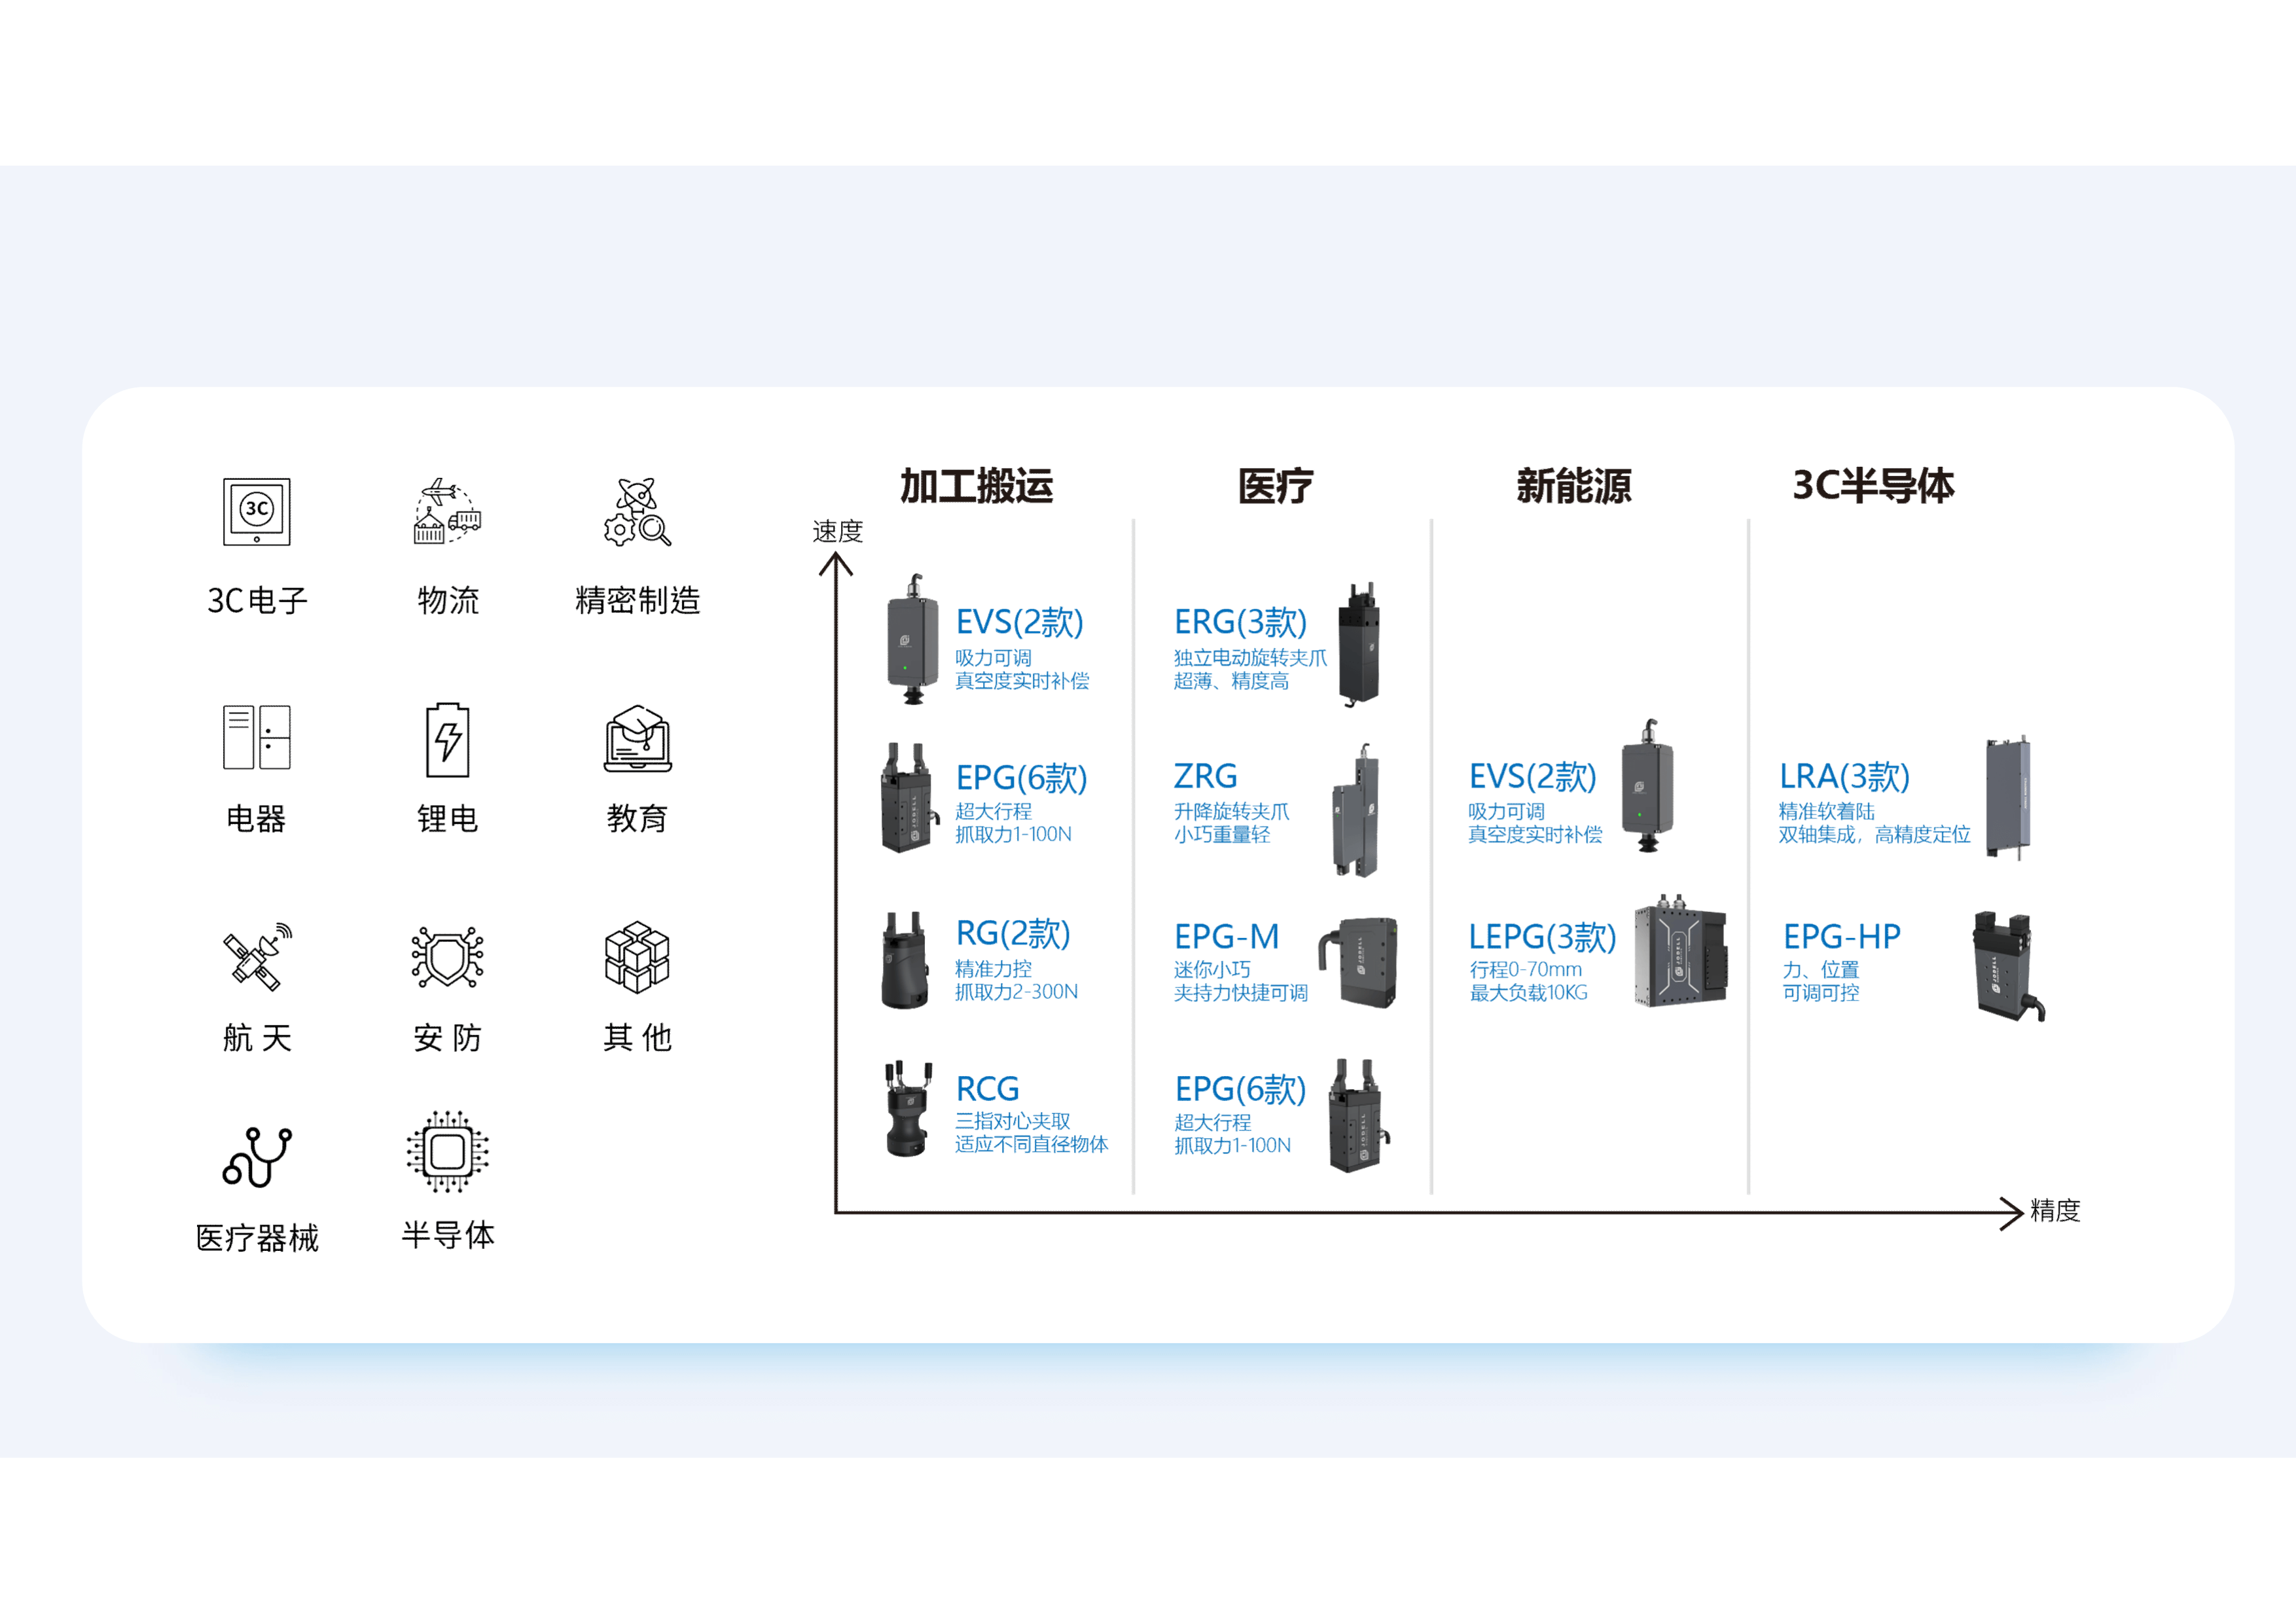The image size is (2296, 1624).
Task: Click the 新能源 column heading
Action: point(1574,486)
